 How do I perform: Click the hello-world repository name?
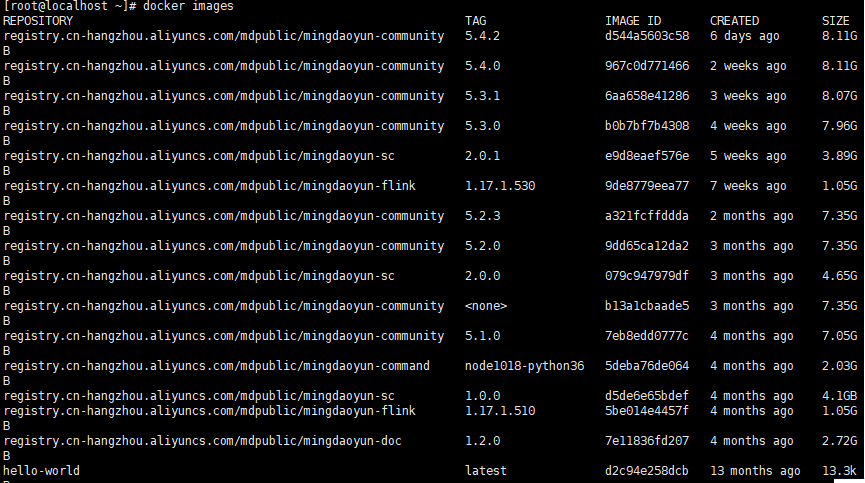41,471
